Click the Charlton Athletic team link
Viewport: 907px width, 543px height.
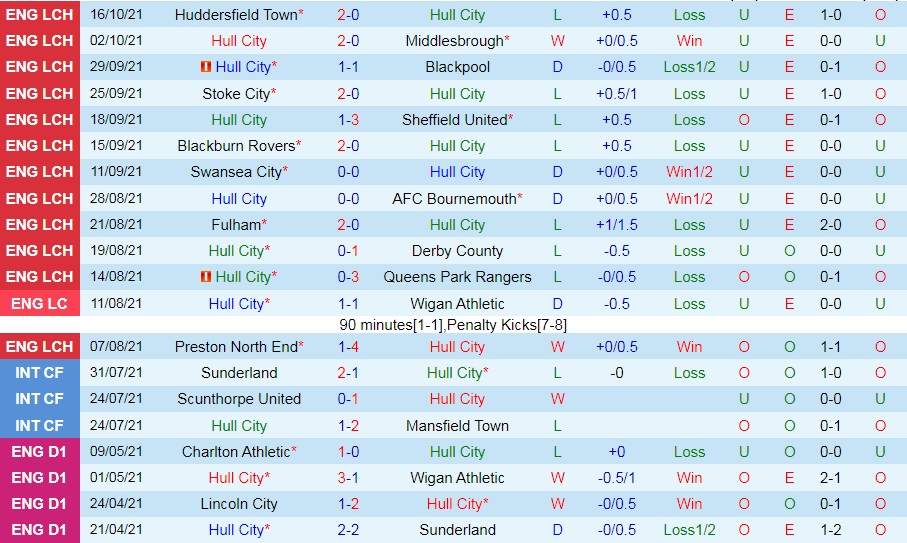236,452
